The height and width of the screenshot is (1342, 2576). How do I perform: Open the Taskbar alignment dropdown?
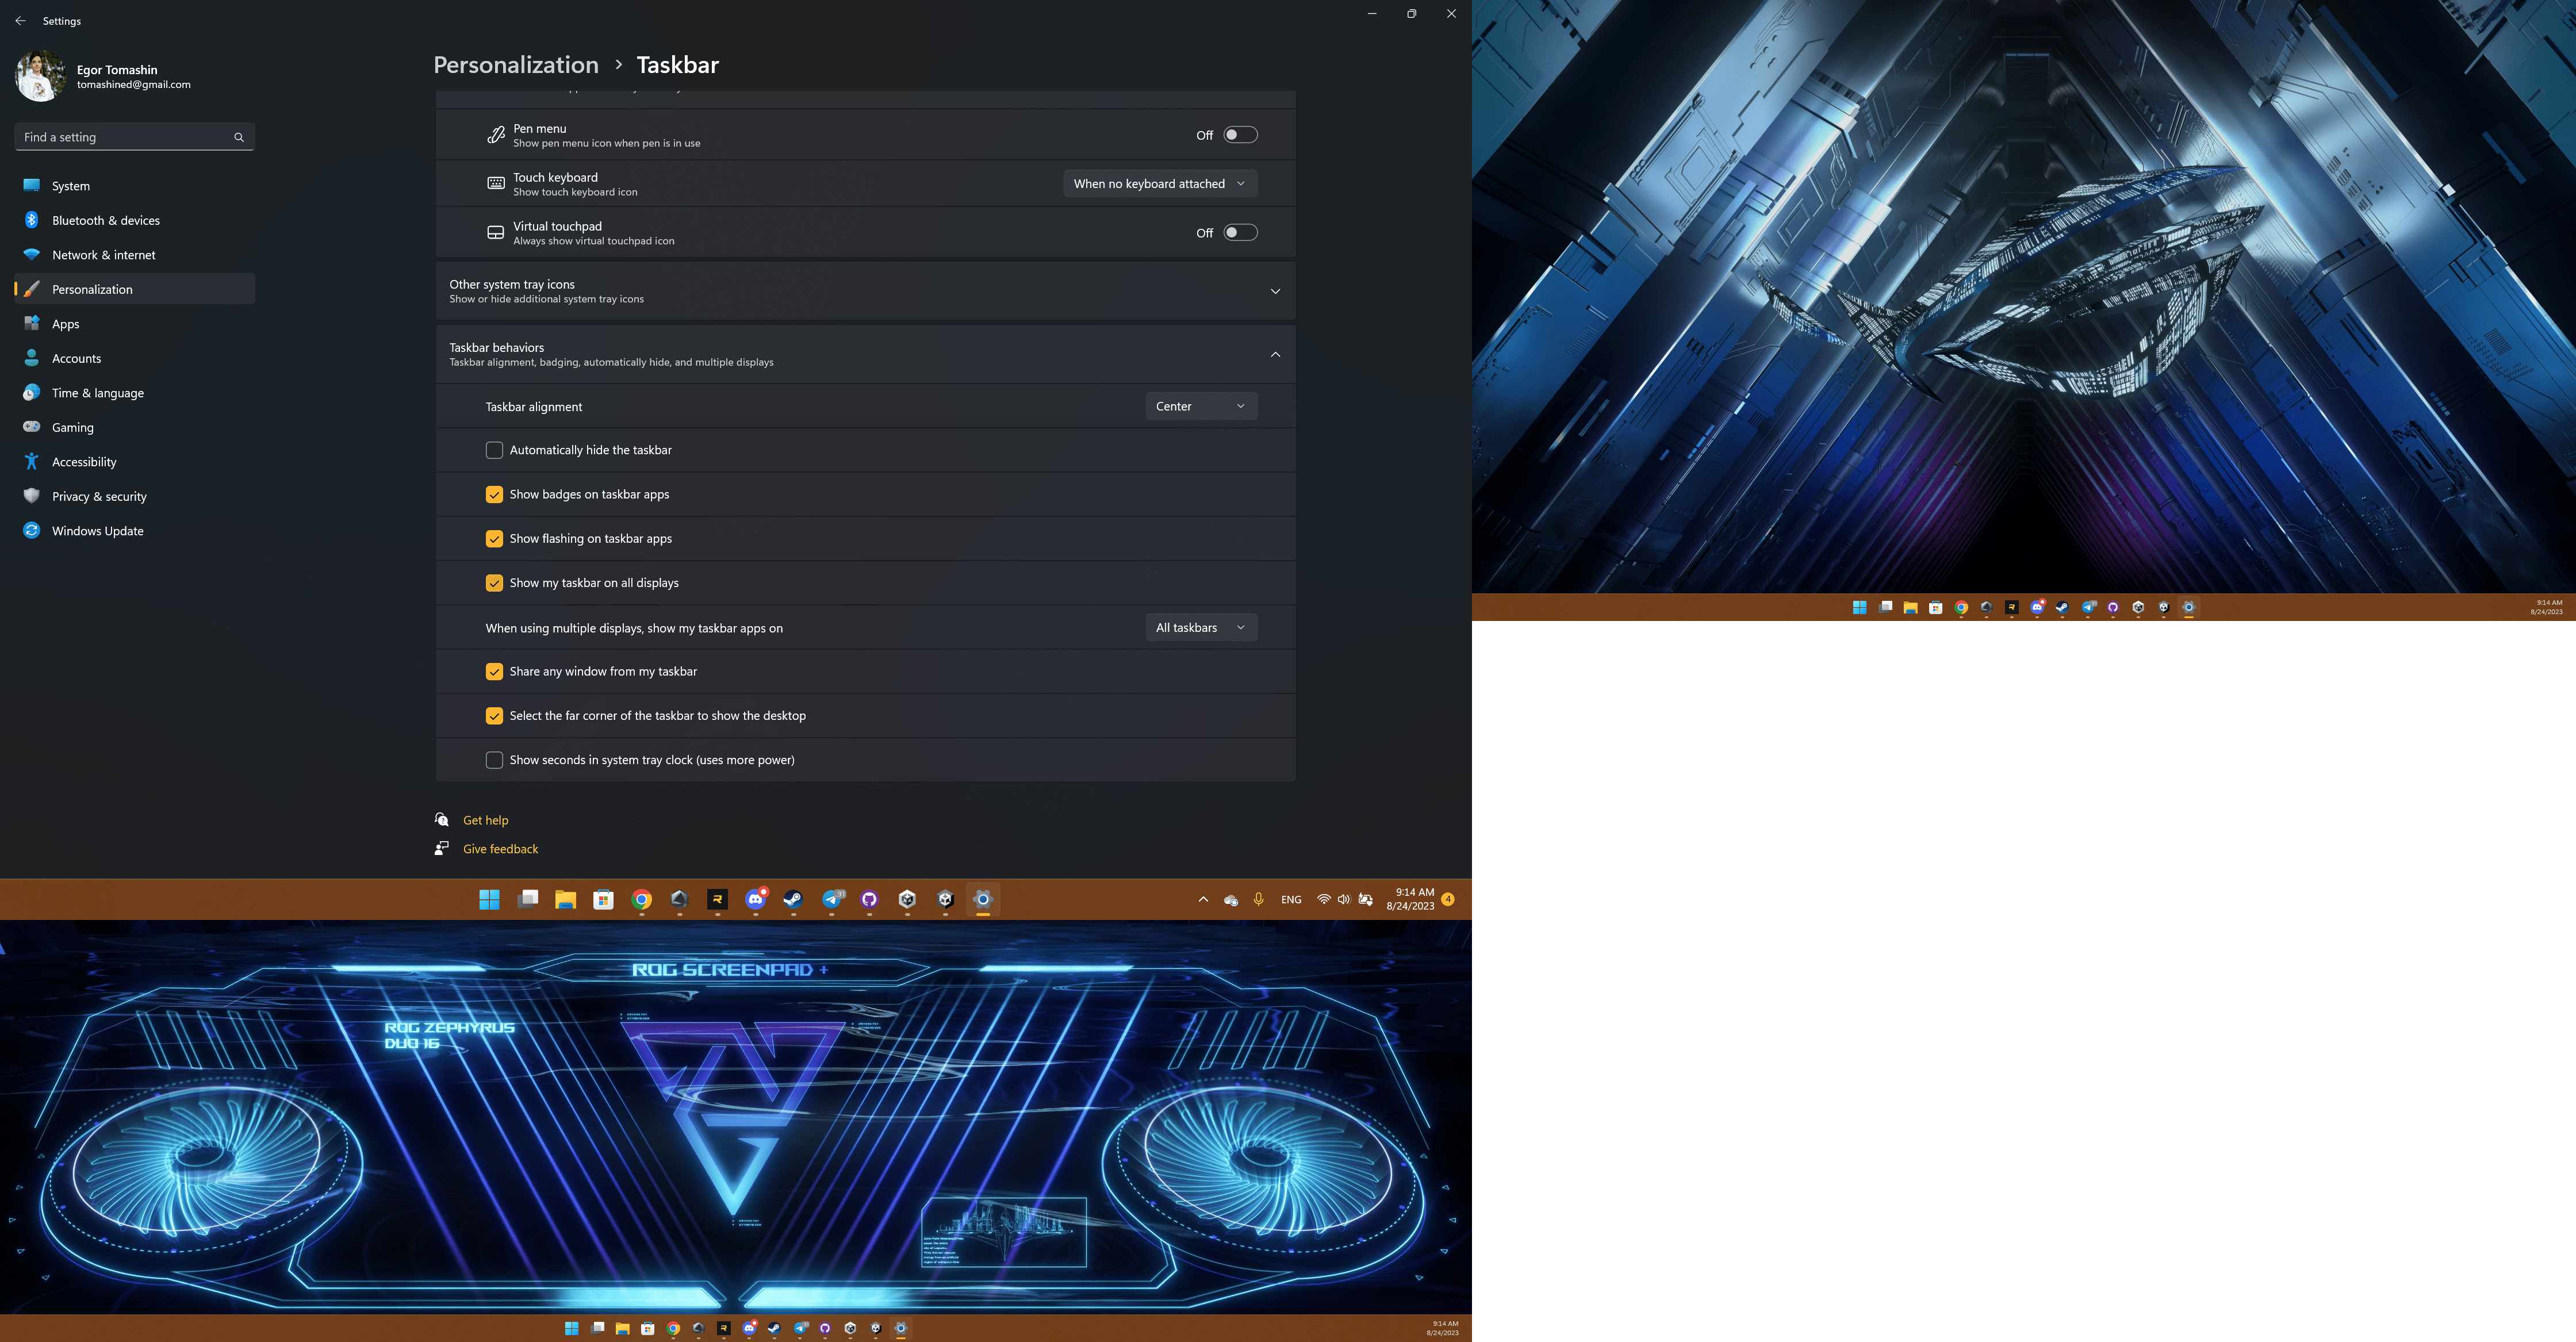(1200, 406)
